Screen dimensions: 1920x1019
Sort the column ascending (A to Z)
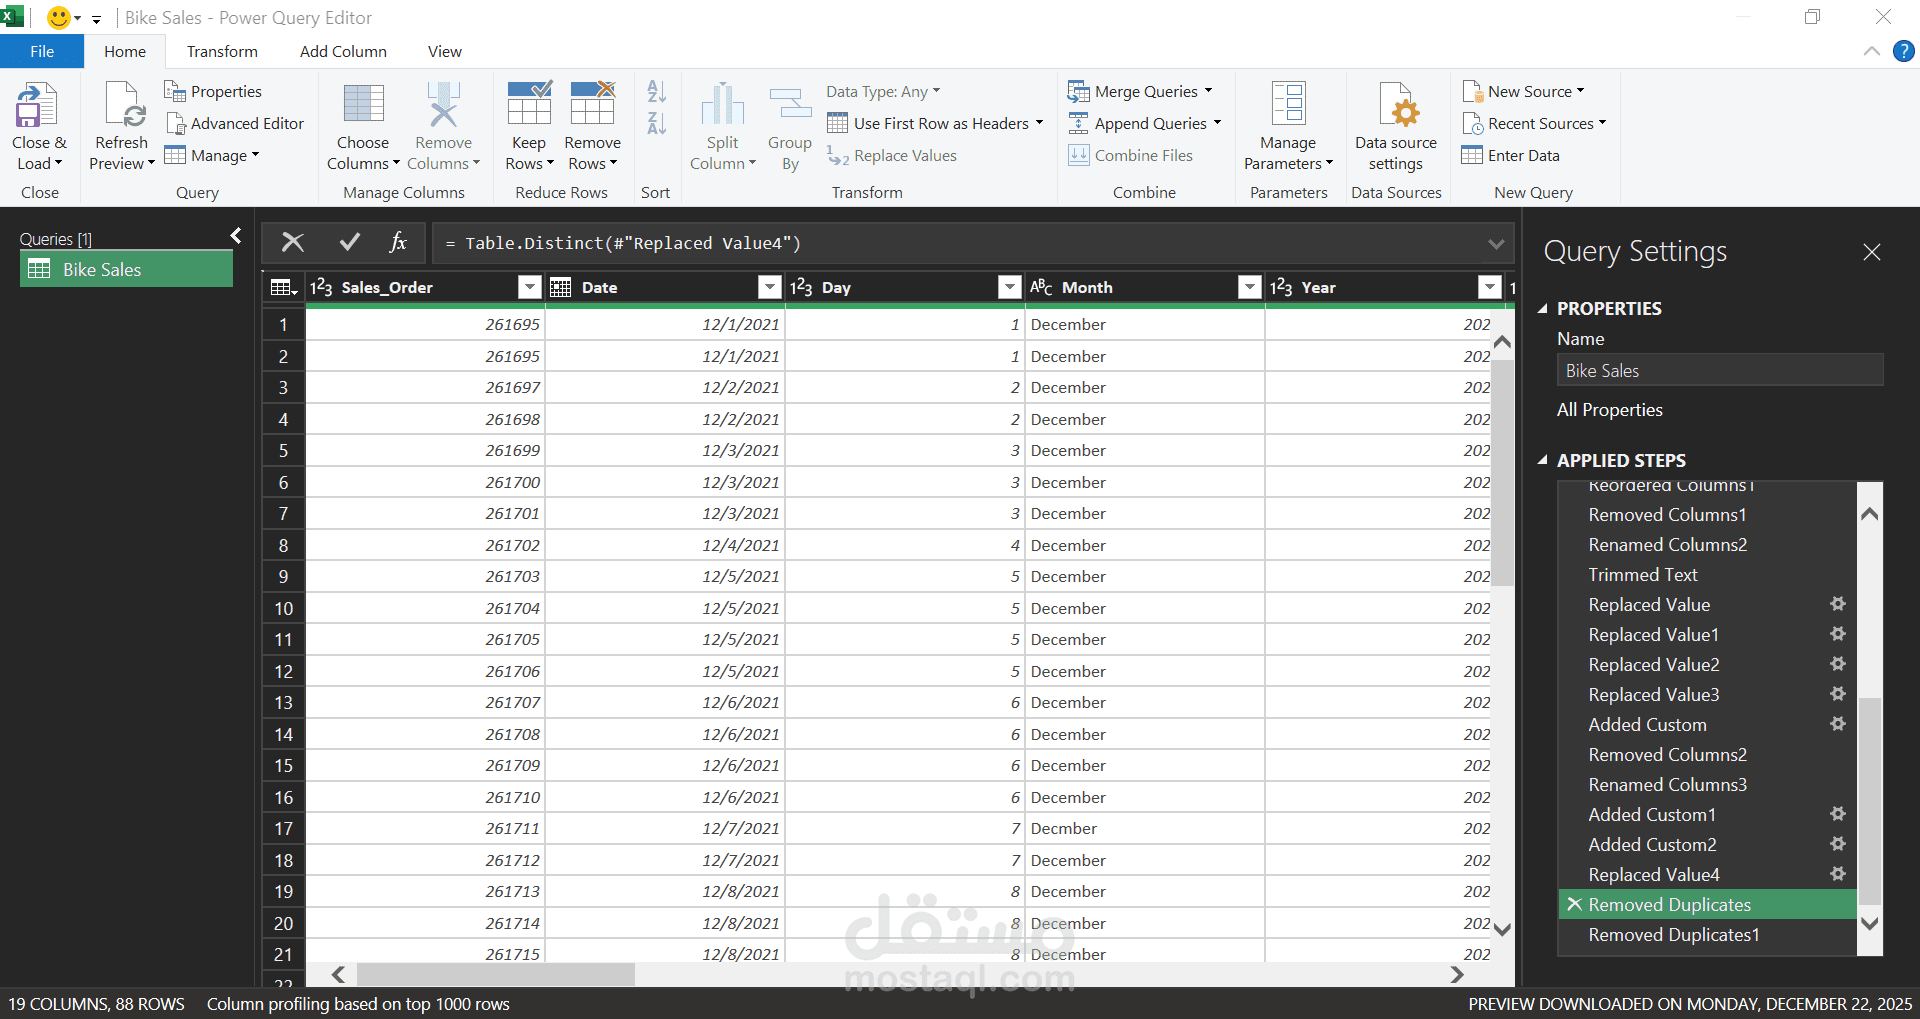(656, 91)
